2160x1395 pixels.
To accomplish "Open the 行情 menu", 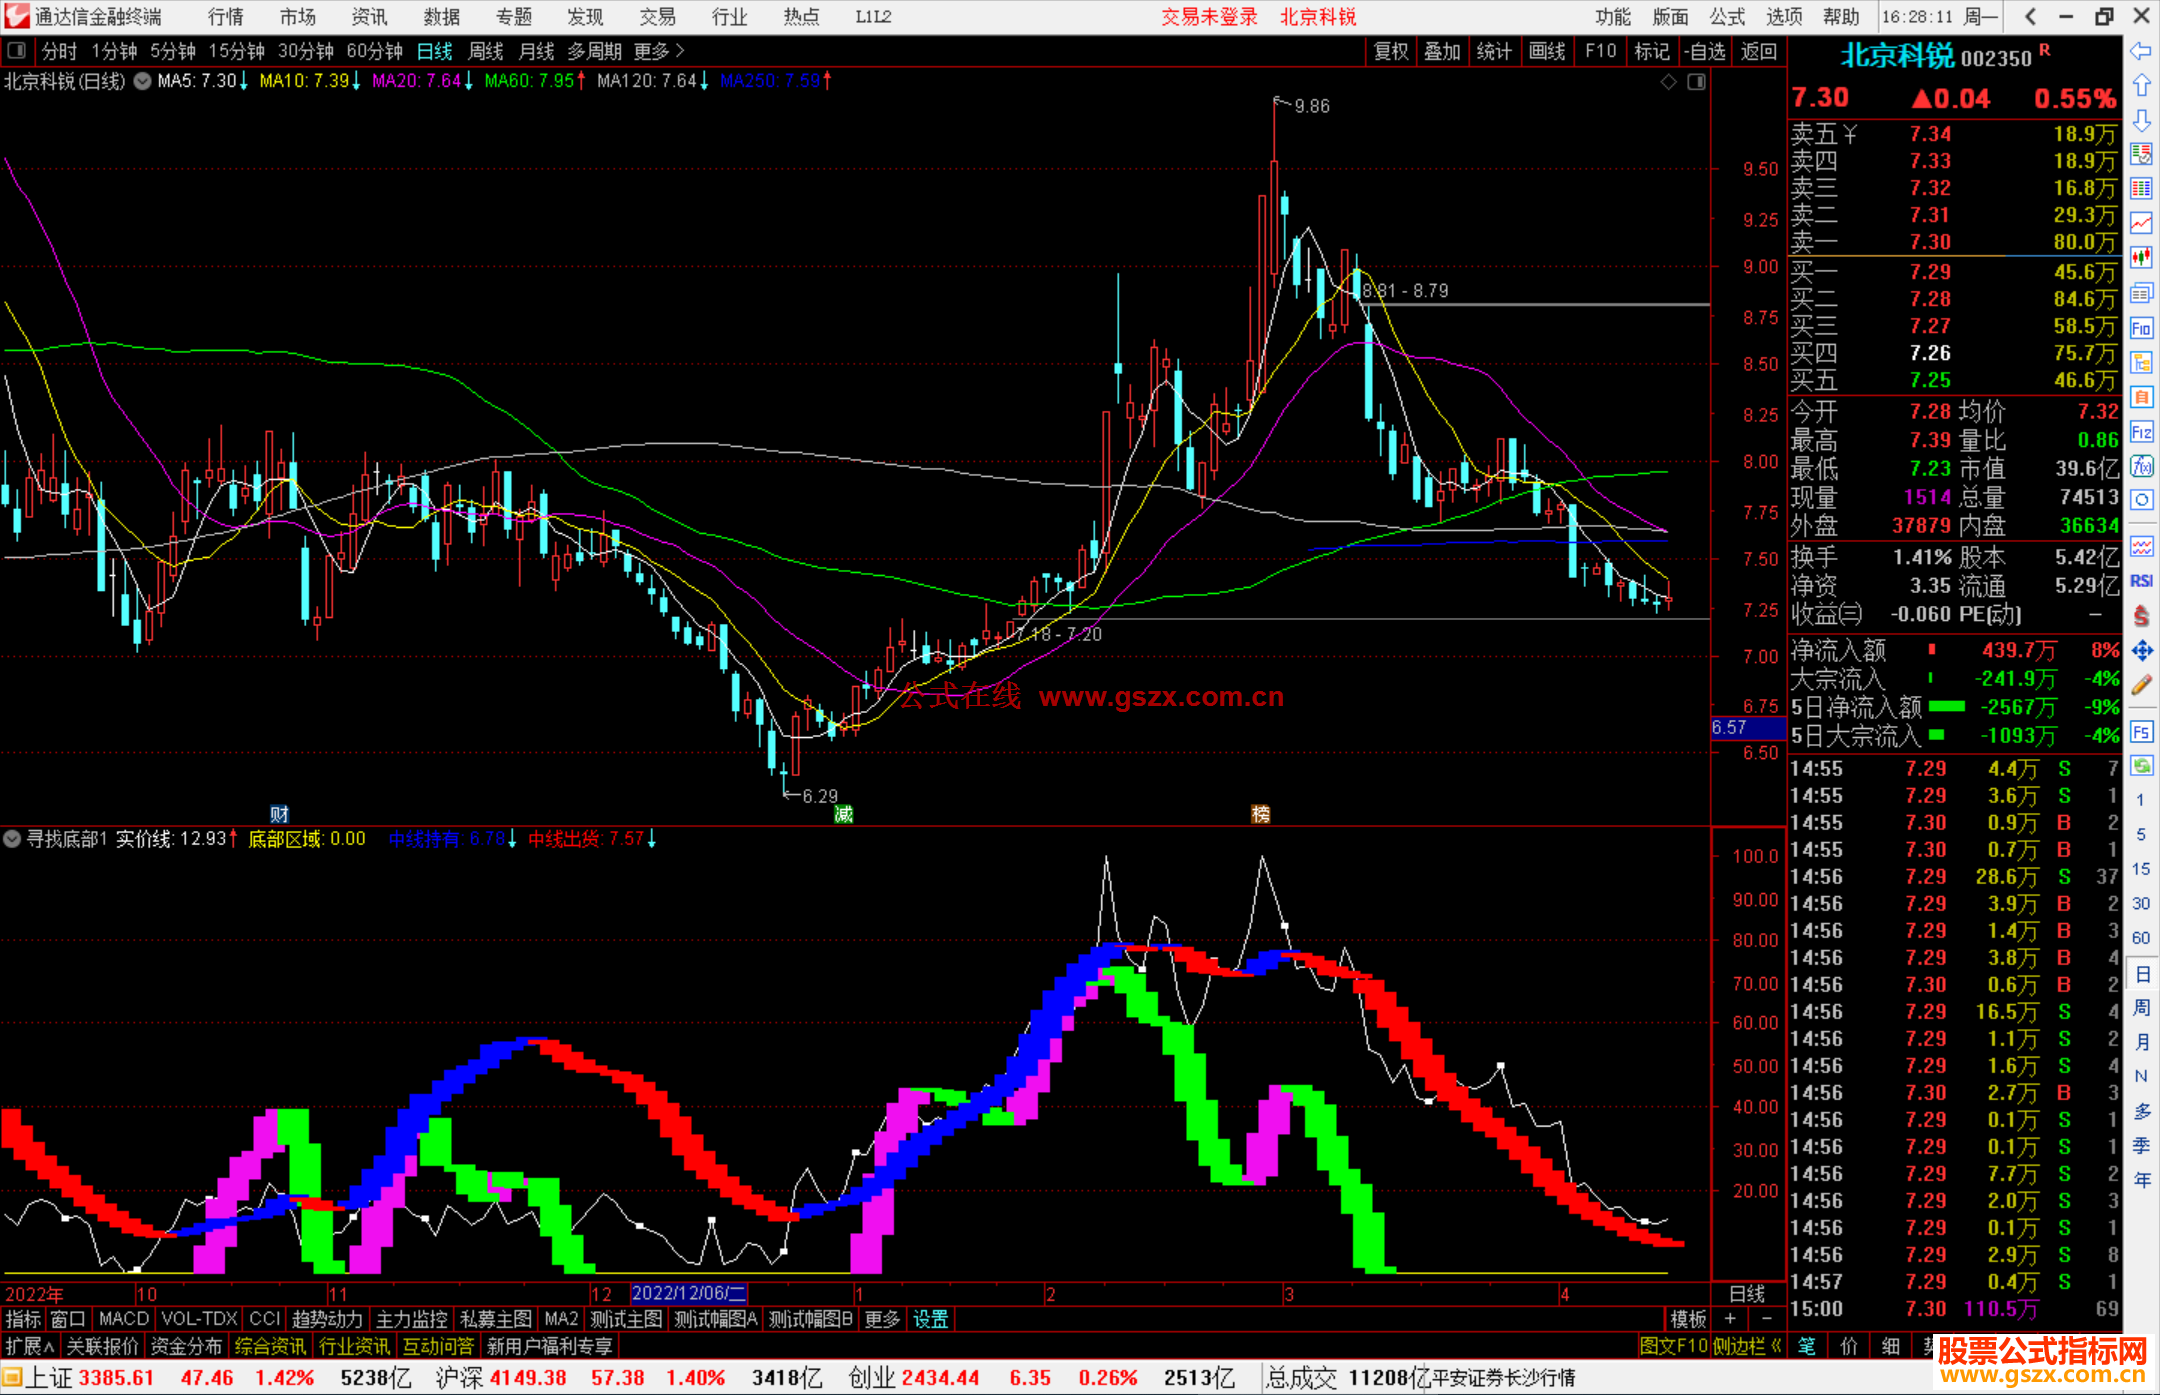I will (x=226, y=17).
